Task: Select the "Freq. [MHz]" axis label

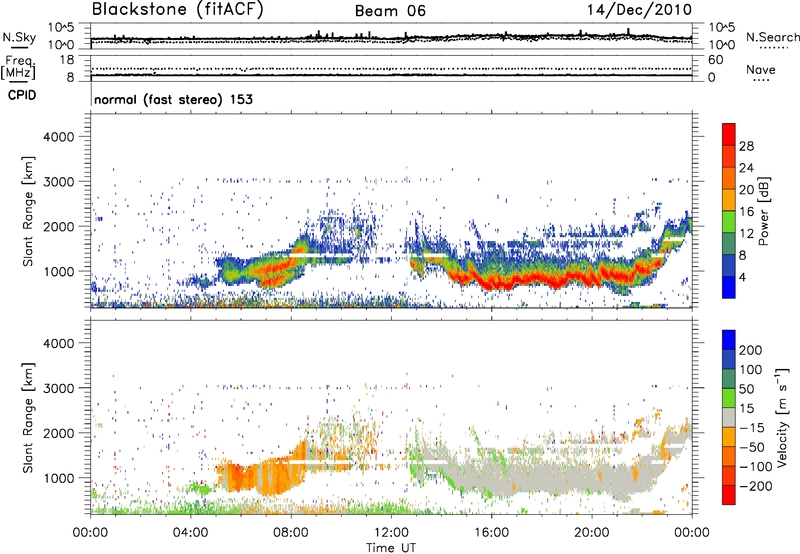Action: click(x=18, y=68)
